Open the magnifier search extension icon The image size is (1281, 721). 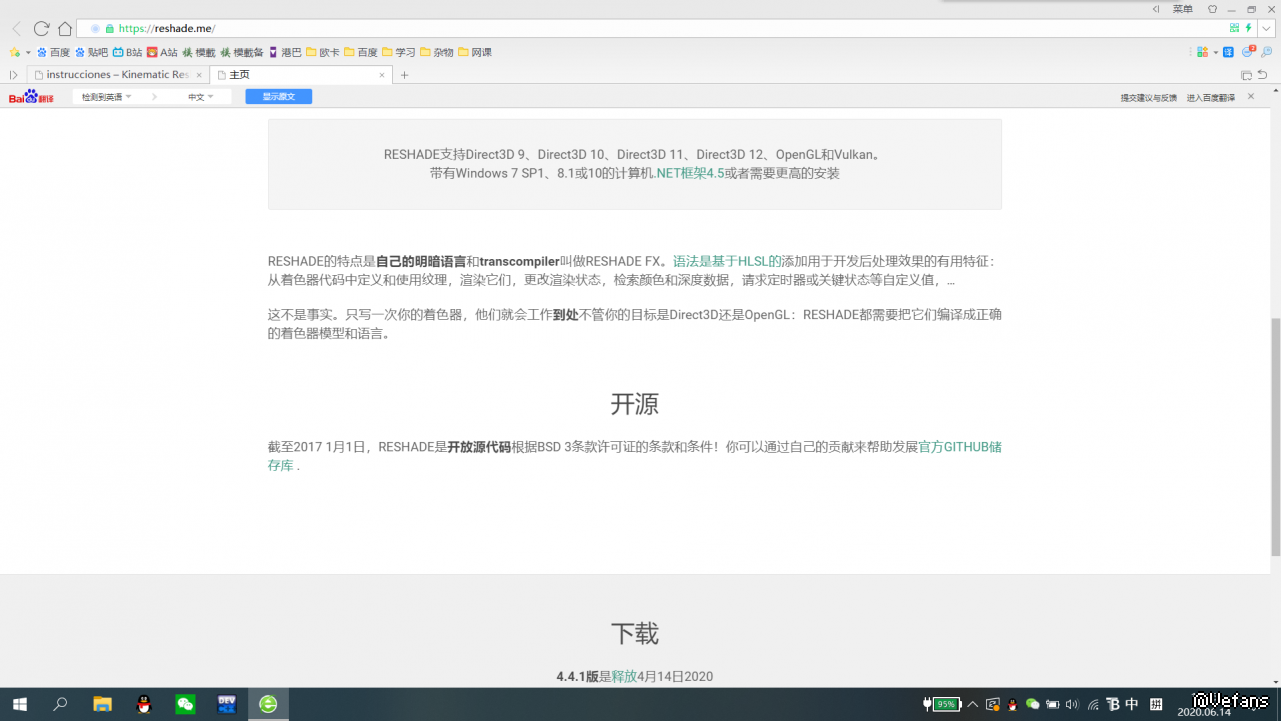[x=1266, y=52]
